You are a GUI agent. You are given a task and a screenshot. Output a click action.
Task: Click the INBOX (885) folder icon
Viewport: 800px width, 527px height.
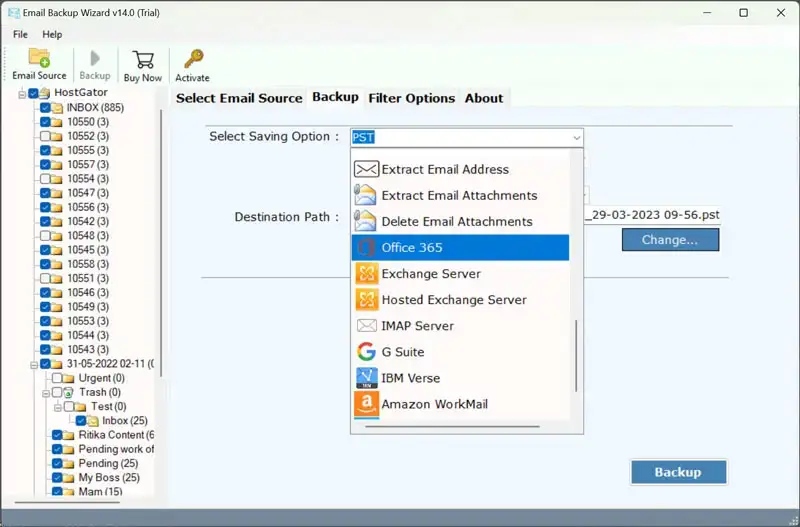[57, 108]
